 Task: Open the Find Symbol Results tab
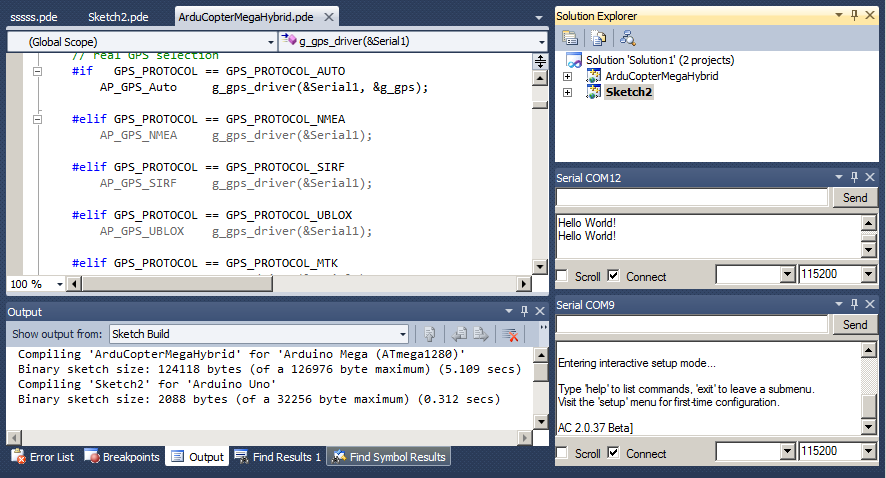[389, 457]
